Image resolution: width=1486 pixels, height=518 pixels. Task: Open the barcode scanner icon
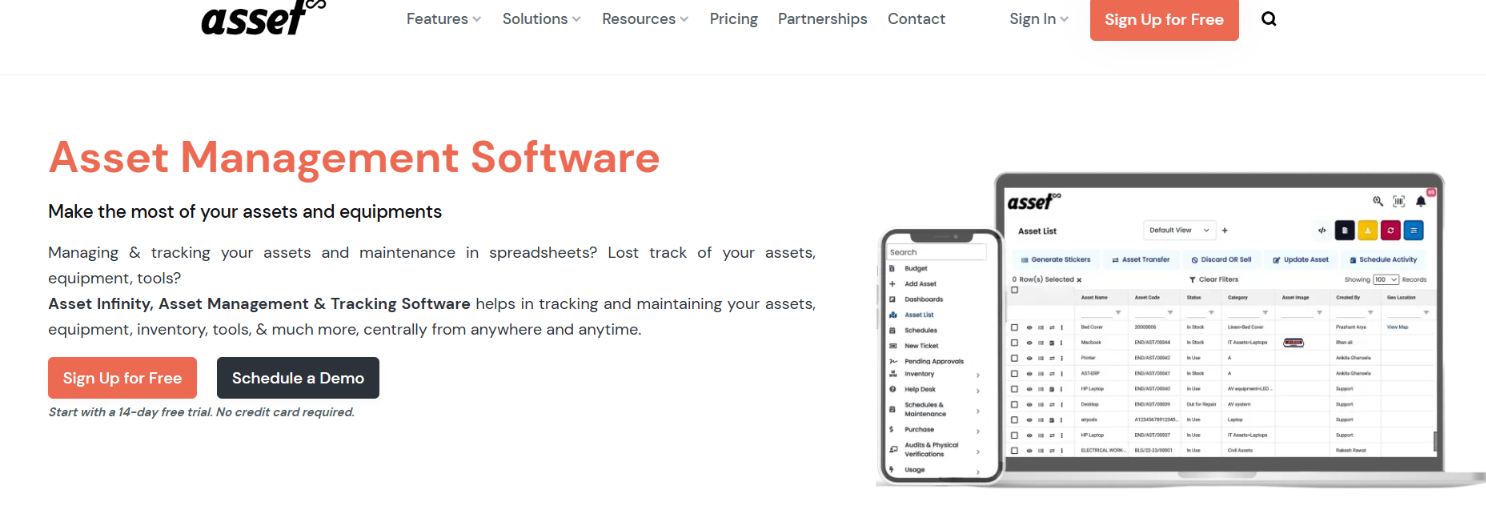(1399, 201)
